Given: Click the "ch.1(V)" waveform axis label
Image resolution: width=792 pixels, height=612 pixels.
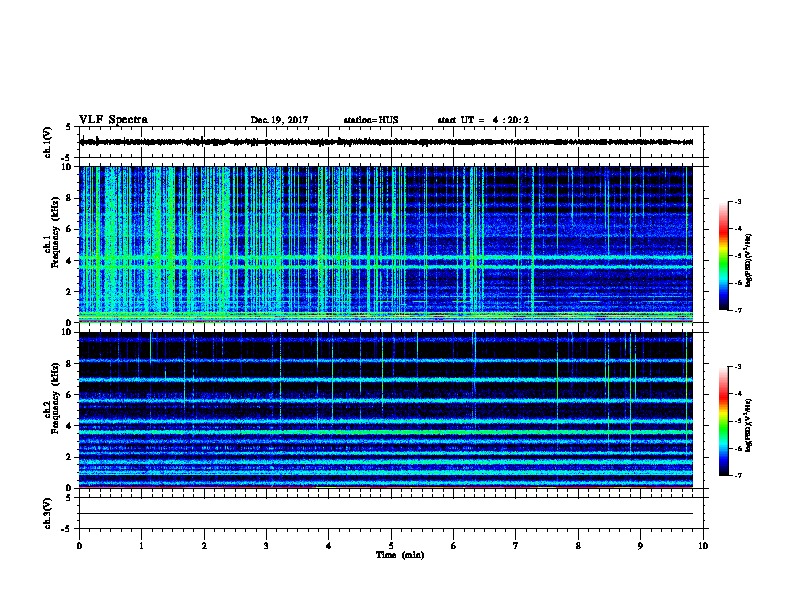Looking at the screenshot, I should tap(48, 142).
